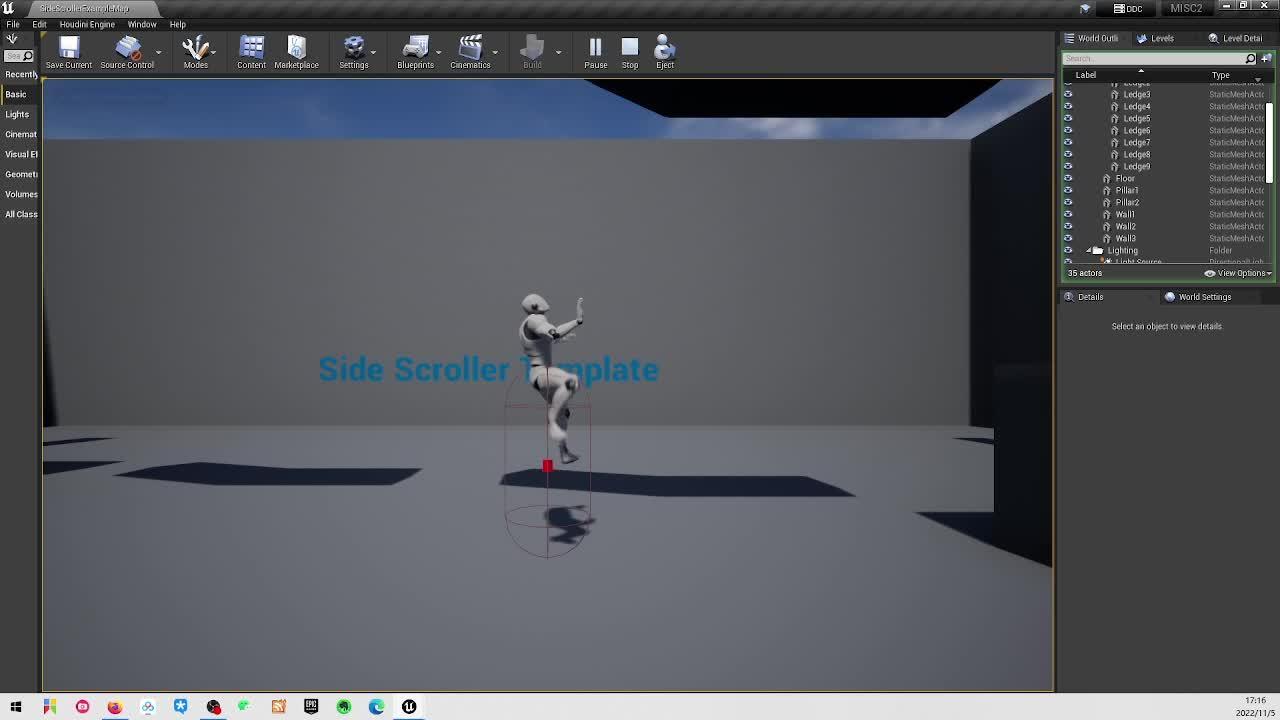Open the Windows Start menu

(x=16, y=707)
